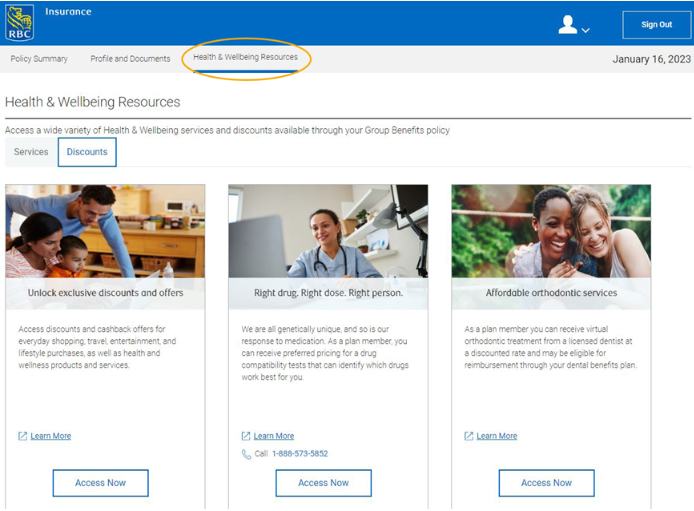Click the user profile avatar icon
This screenshot has height=511, width=694.
point(567,25)
